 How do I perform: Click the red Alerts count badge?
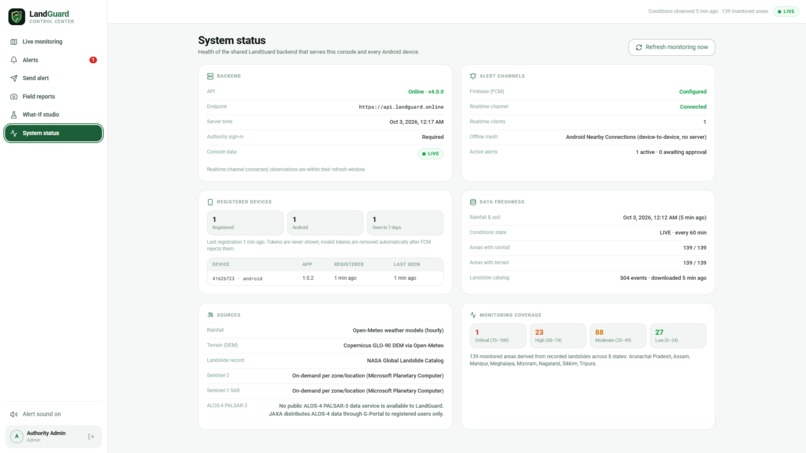(x=93, y=60)
